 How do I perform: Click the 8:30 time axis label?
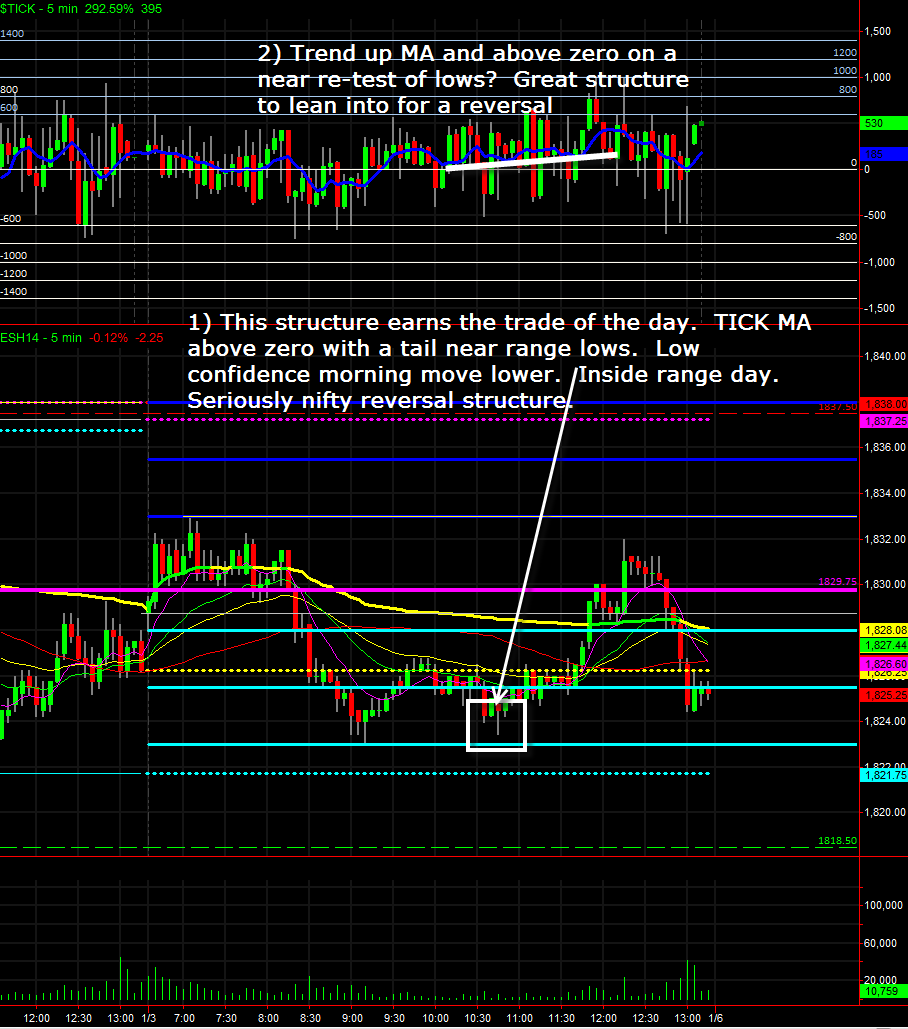pyautogui.click(x=310, y=1018)
